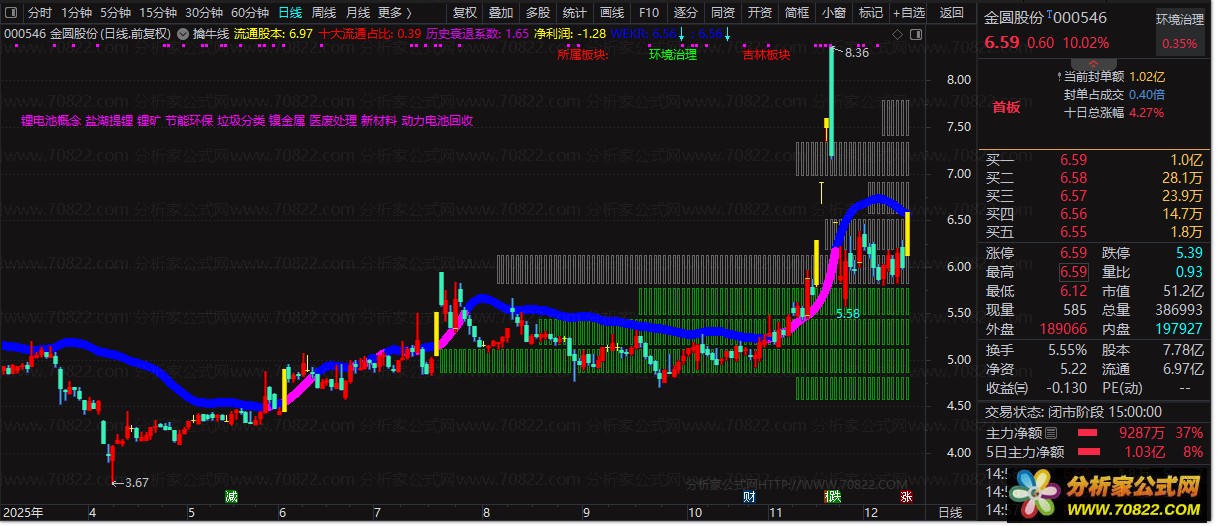
Task: Switch to 周线 weekly chart
Action: click(x=324, y=13)
